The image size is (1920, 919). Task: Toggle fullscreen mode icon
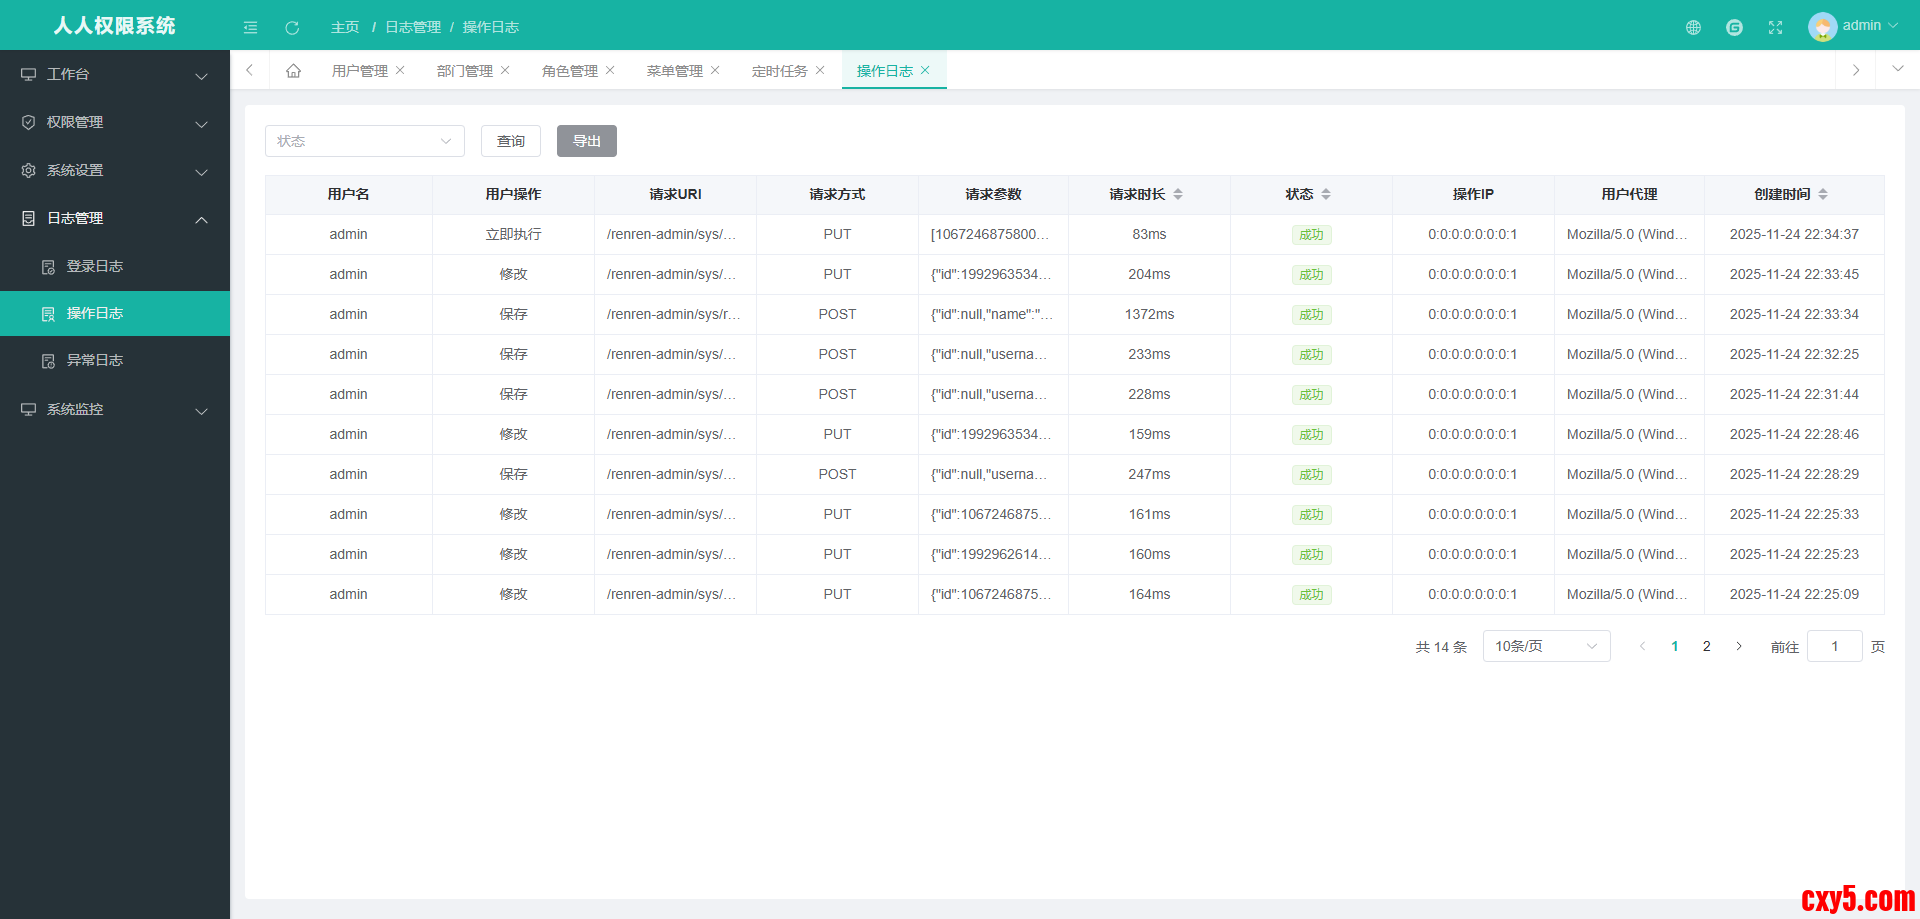[1775, 27]
